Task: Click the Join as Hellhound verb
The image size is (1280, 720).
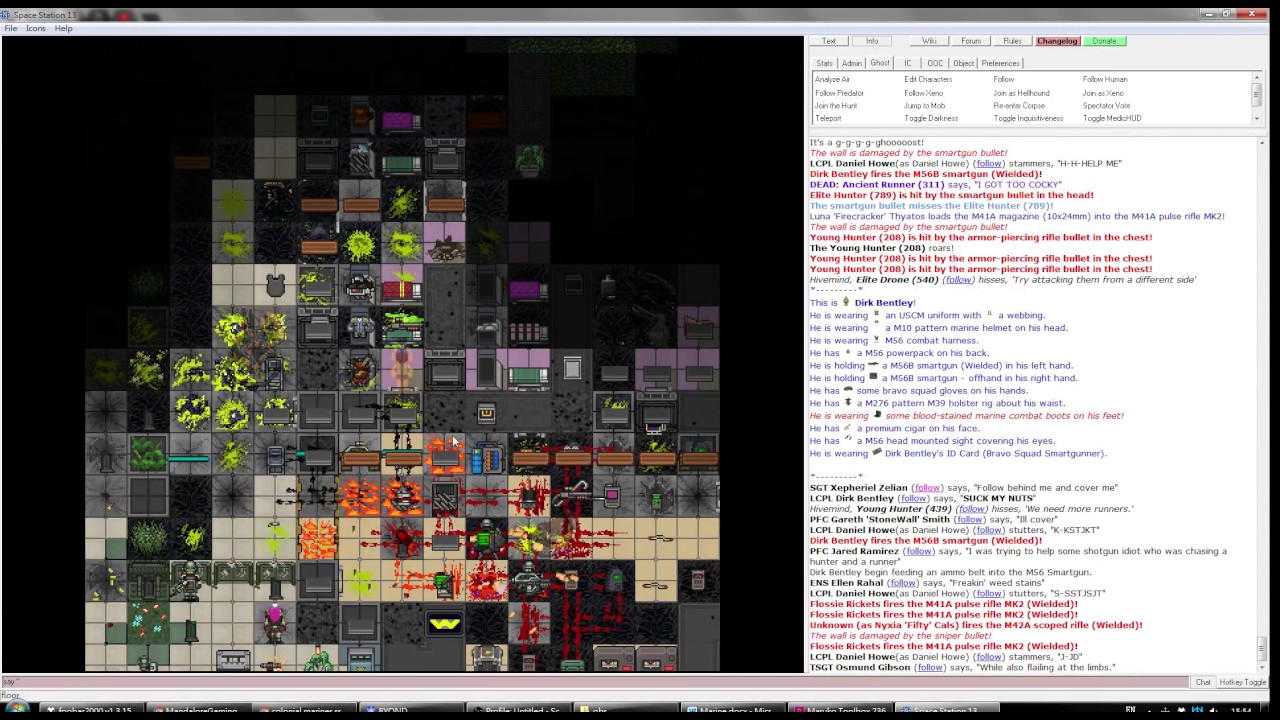Action: click(1021, 93)
